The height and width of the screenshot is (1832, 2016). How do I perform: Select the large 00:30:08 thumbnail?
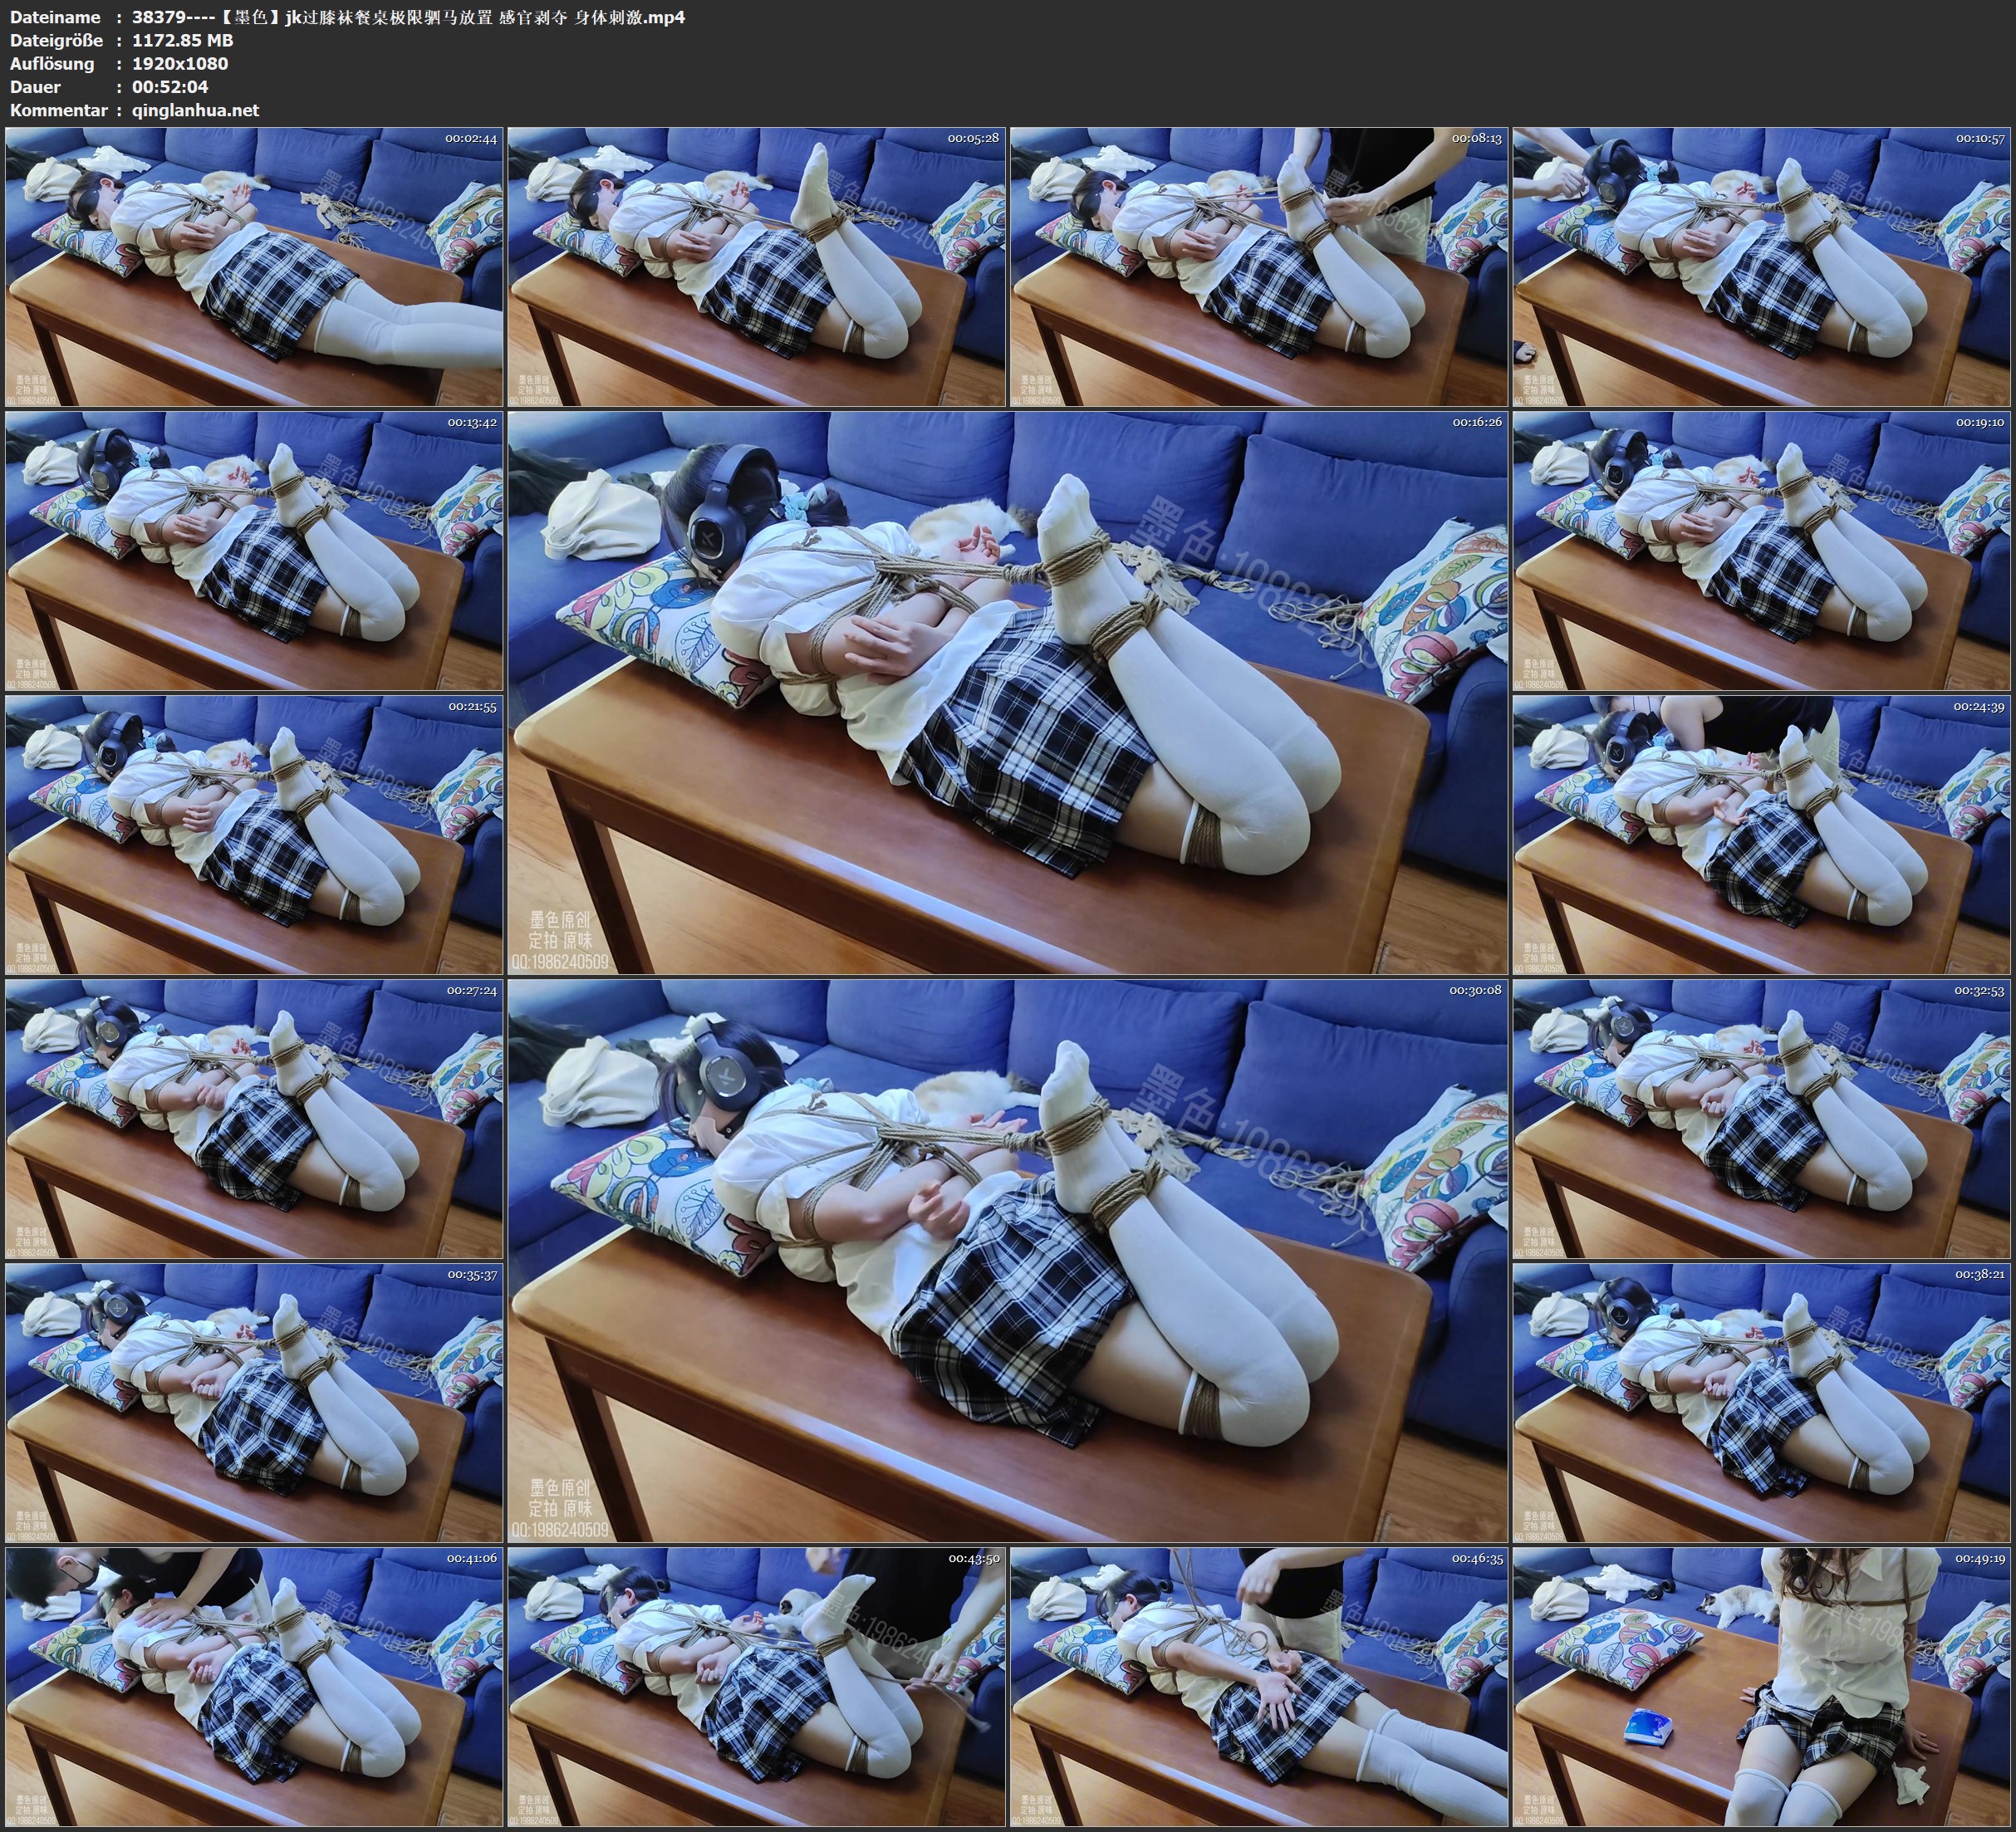(x=1007, y=1261)
